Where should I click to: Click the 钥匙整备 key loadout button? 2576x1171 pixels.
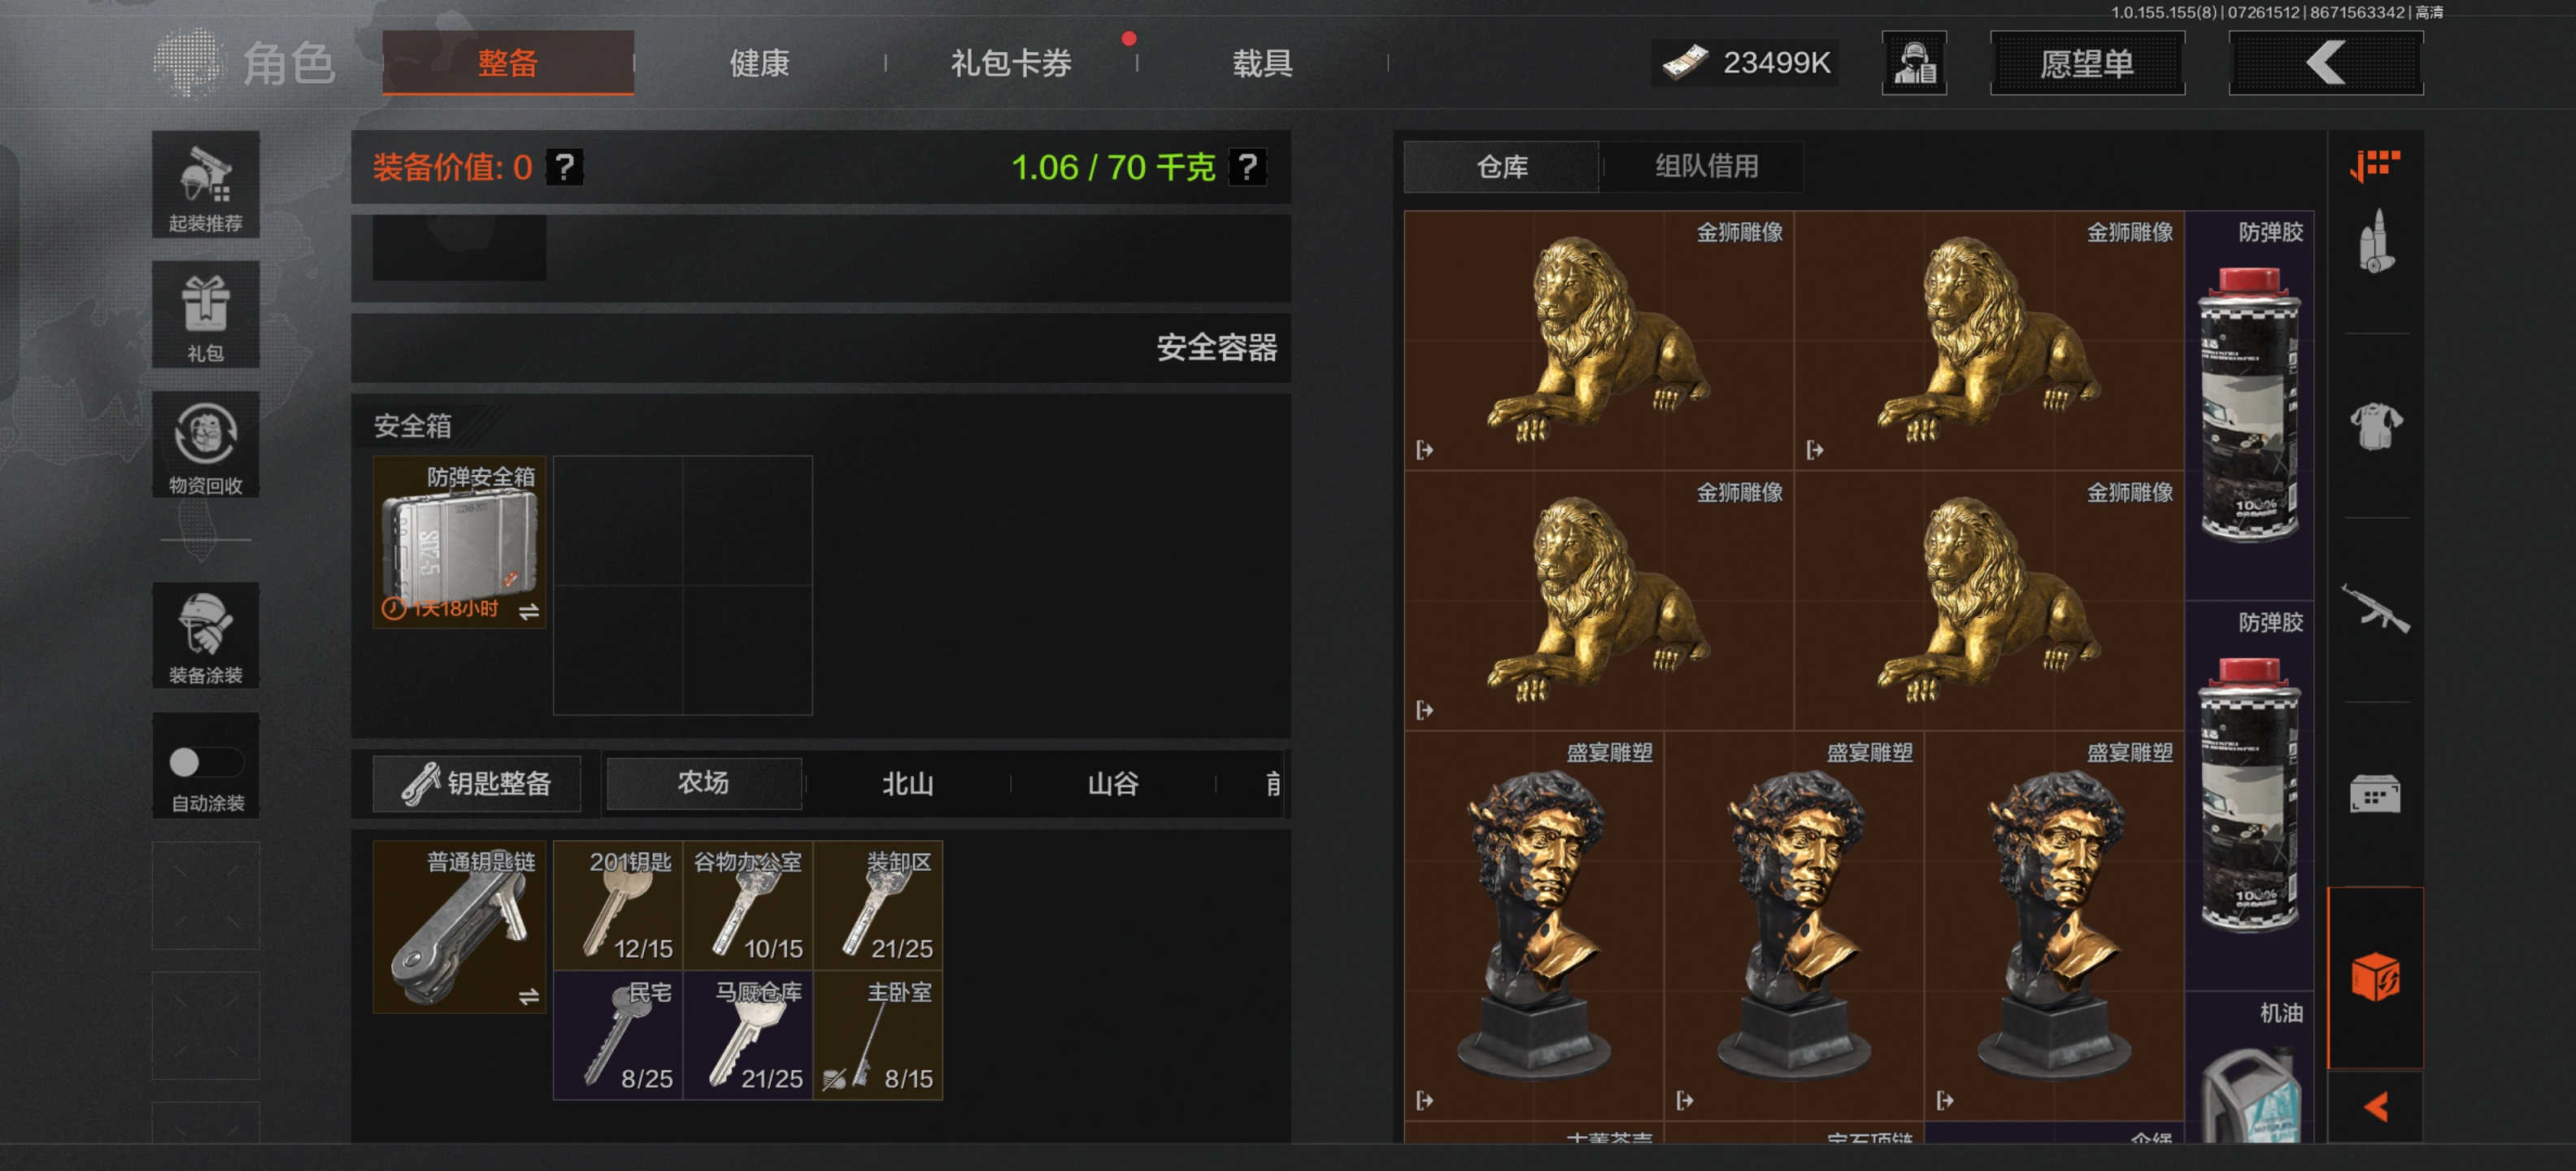pyautogui.click(x=477, y=783)
